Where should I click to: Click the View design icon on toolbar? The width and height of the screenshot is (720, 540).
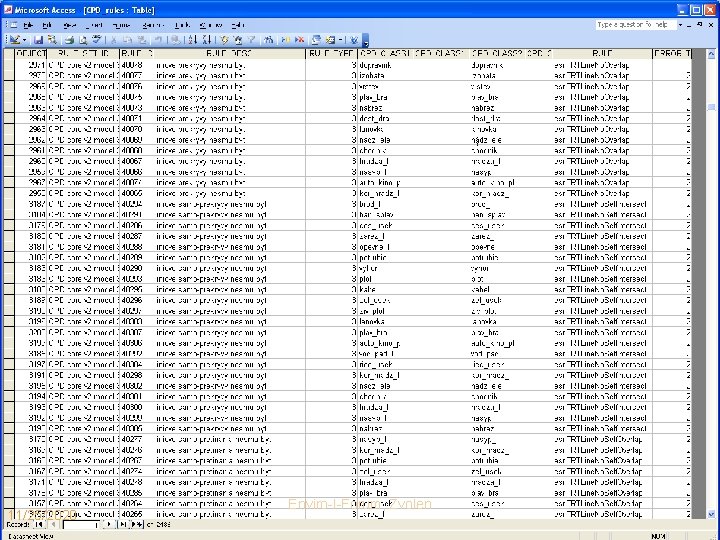click(x=15, y=40)
